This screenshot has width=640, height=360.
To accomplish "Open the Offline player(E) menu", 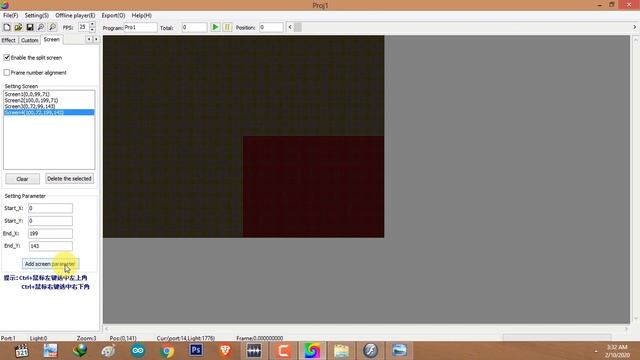I will click(x=75, y=15).
